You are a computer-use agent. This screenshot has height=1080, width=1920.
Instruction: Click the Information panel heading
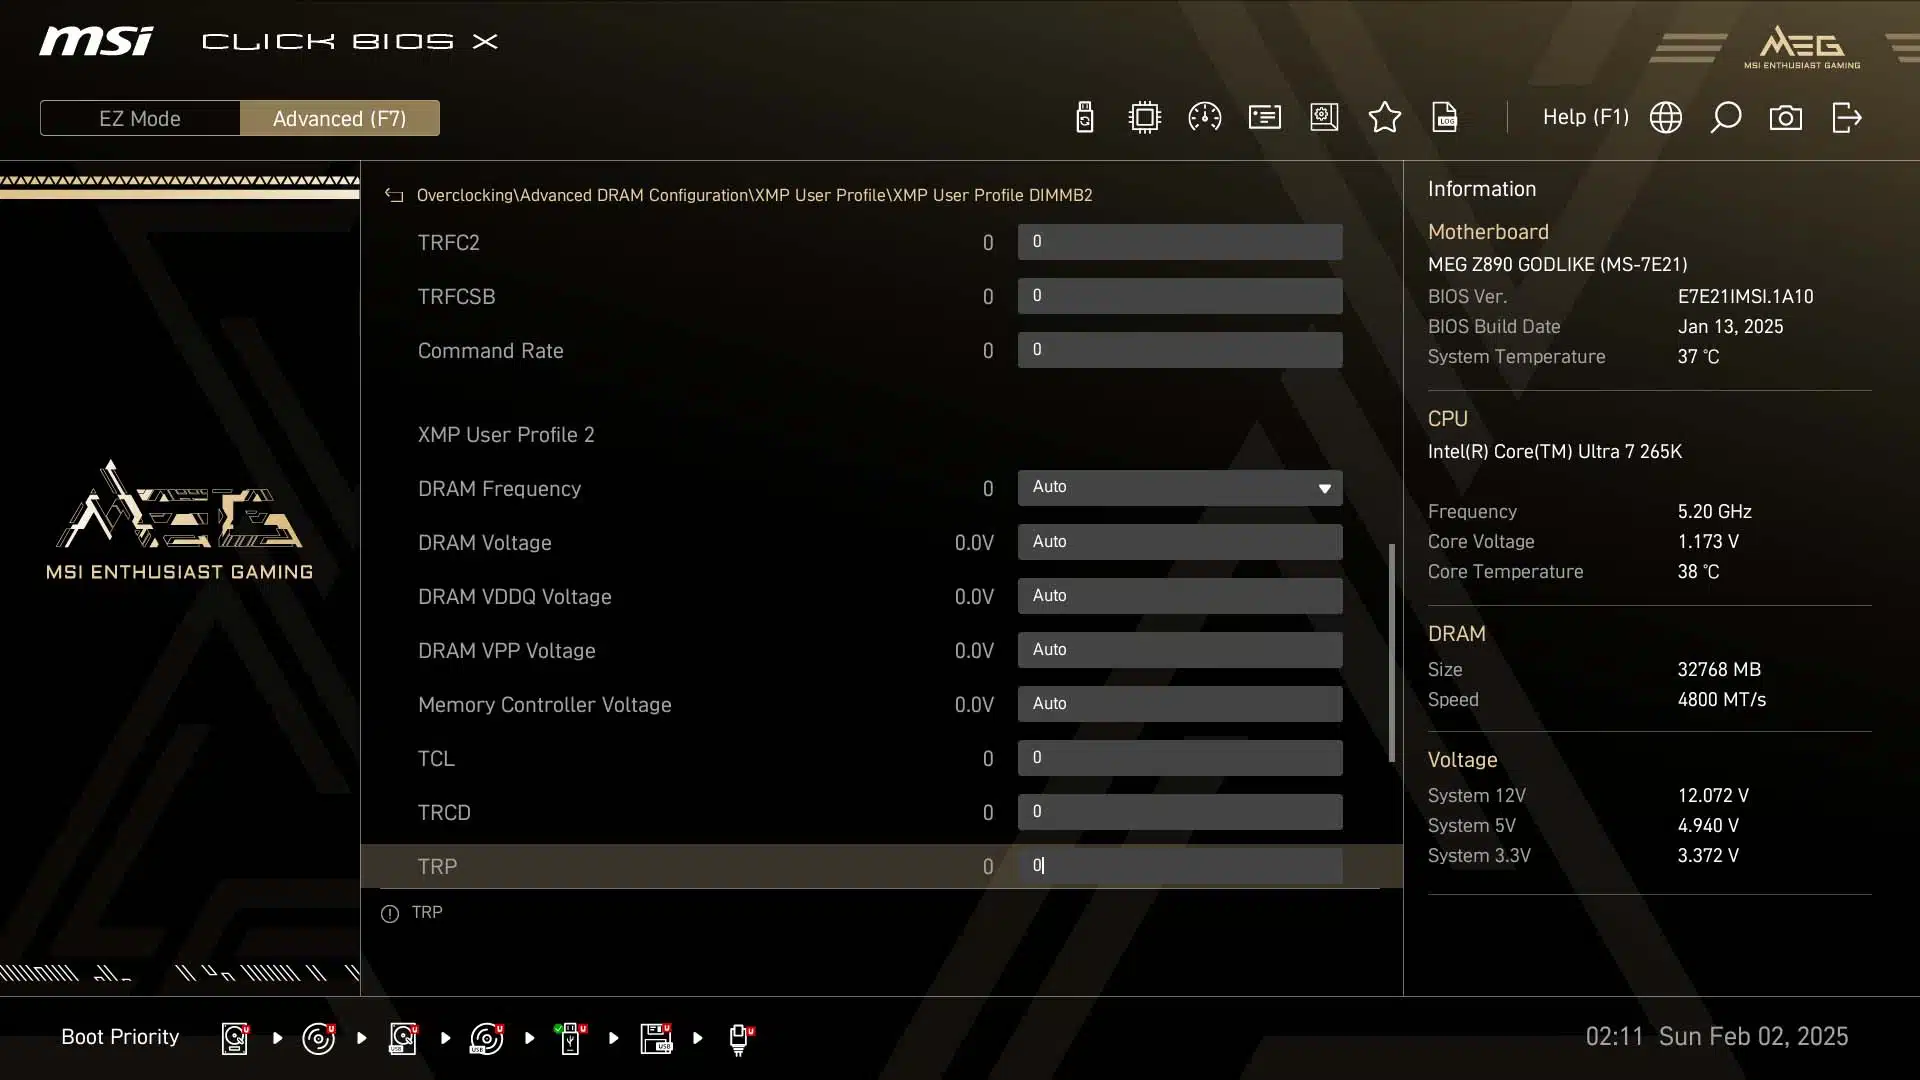tap(1481, 189)
